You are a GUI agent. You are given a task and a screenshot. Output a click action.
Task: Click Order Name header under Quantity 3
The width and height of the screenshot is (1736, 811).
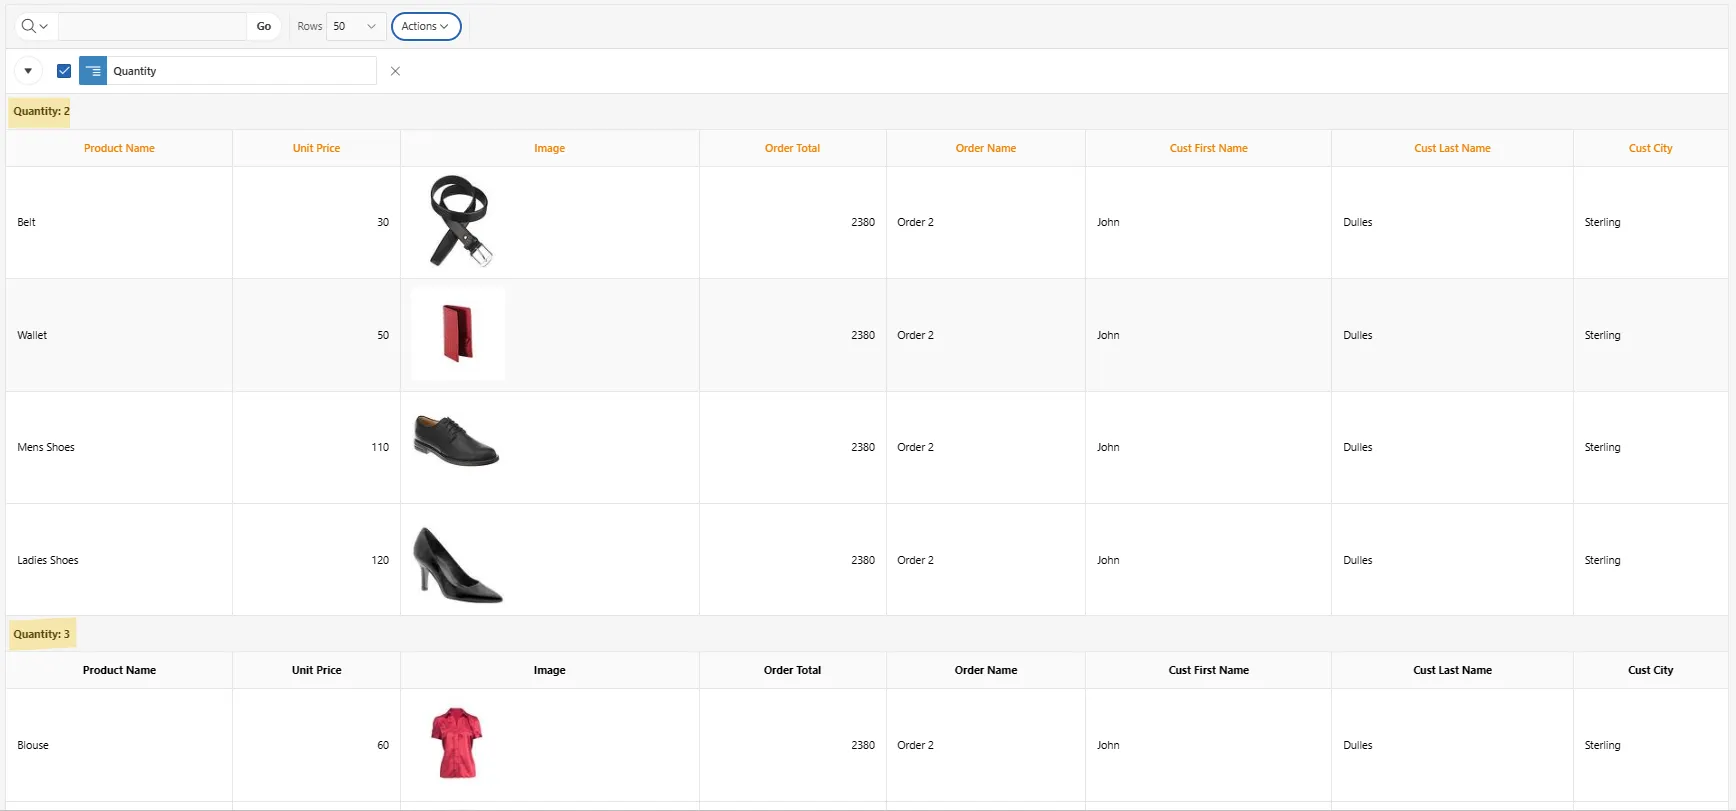(x=986, y=670)
